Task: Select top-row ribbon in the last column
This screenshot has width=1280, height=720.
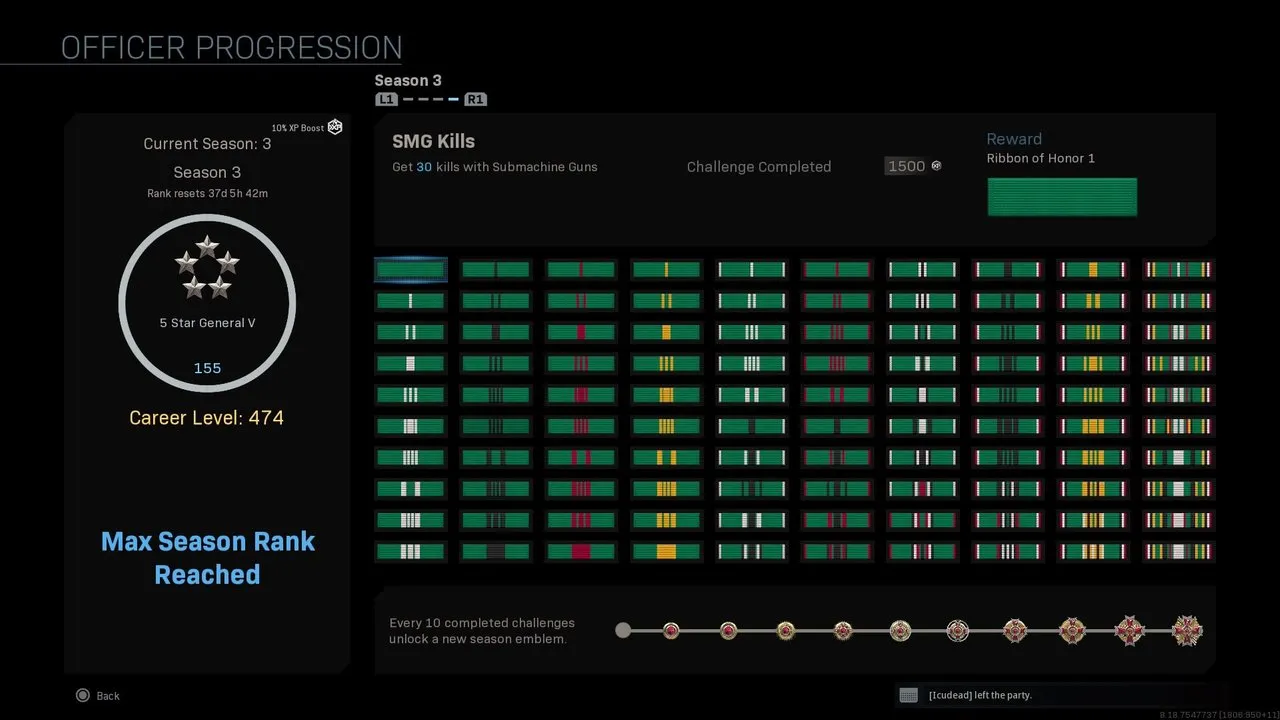Action: coord(1178,269)
